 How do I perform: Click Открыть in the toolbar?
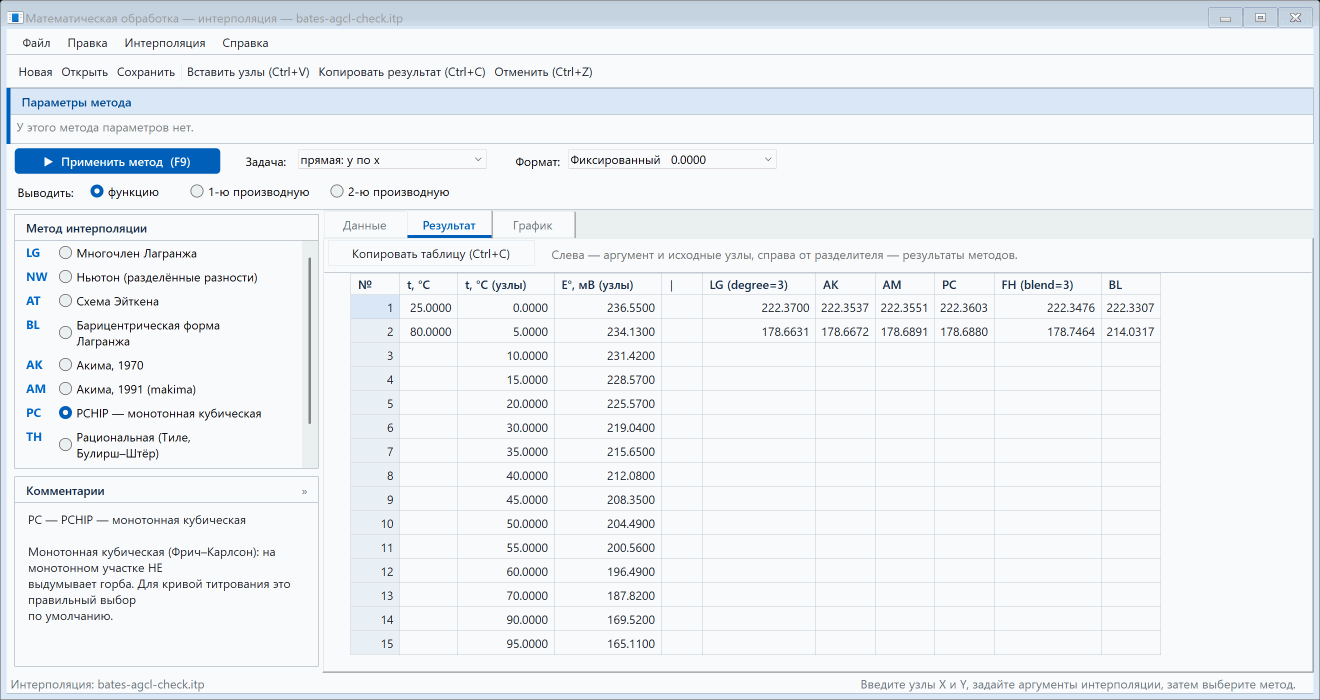click(85, 72)
